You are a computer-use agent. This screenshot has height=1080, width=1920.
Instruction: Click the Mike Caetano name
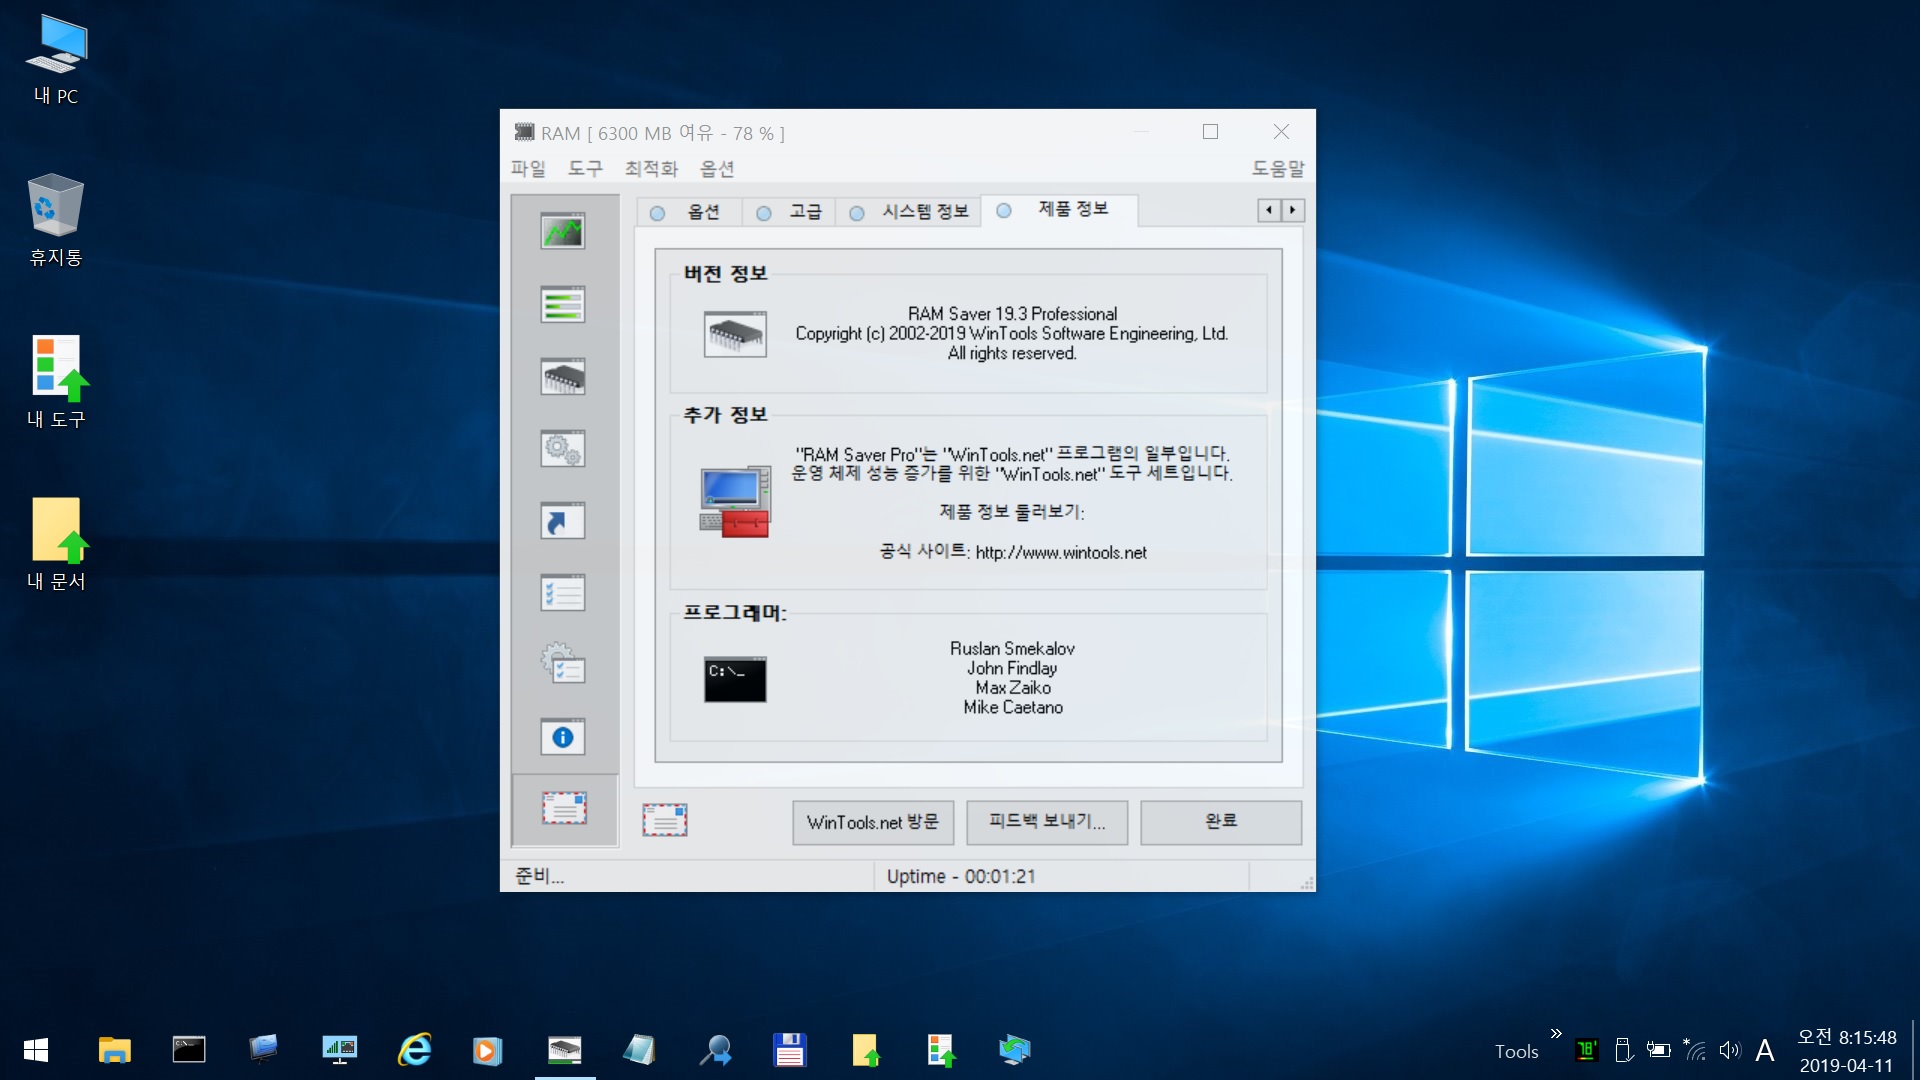click(1013, 708)
